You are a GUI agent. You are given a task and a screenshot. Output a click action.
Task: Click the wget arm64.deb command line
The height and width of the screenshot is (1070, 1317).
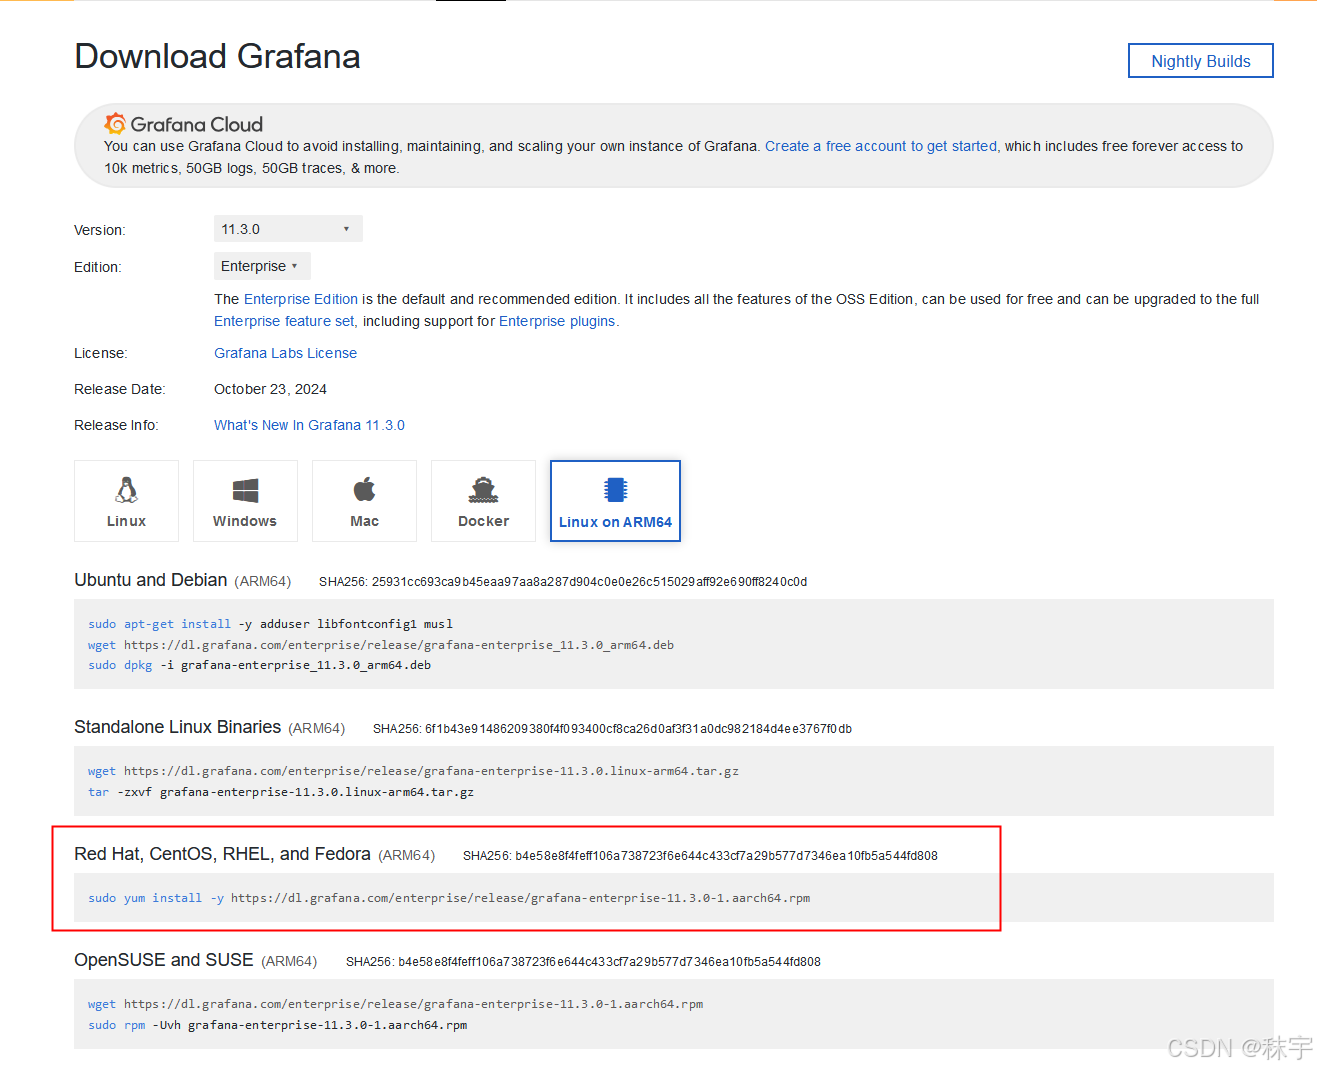click(381, 645)
